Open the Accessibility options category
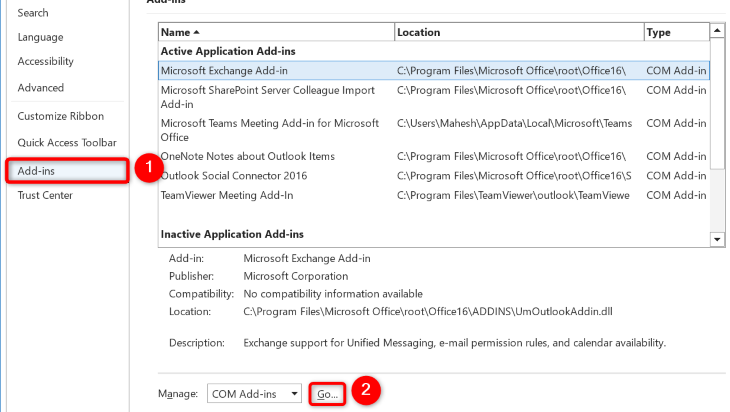Viewport: 730px width, 412px height. point(45,61)
